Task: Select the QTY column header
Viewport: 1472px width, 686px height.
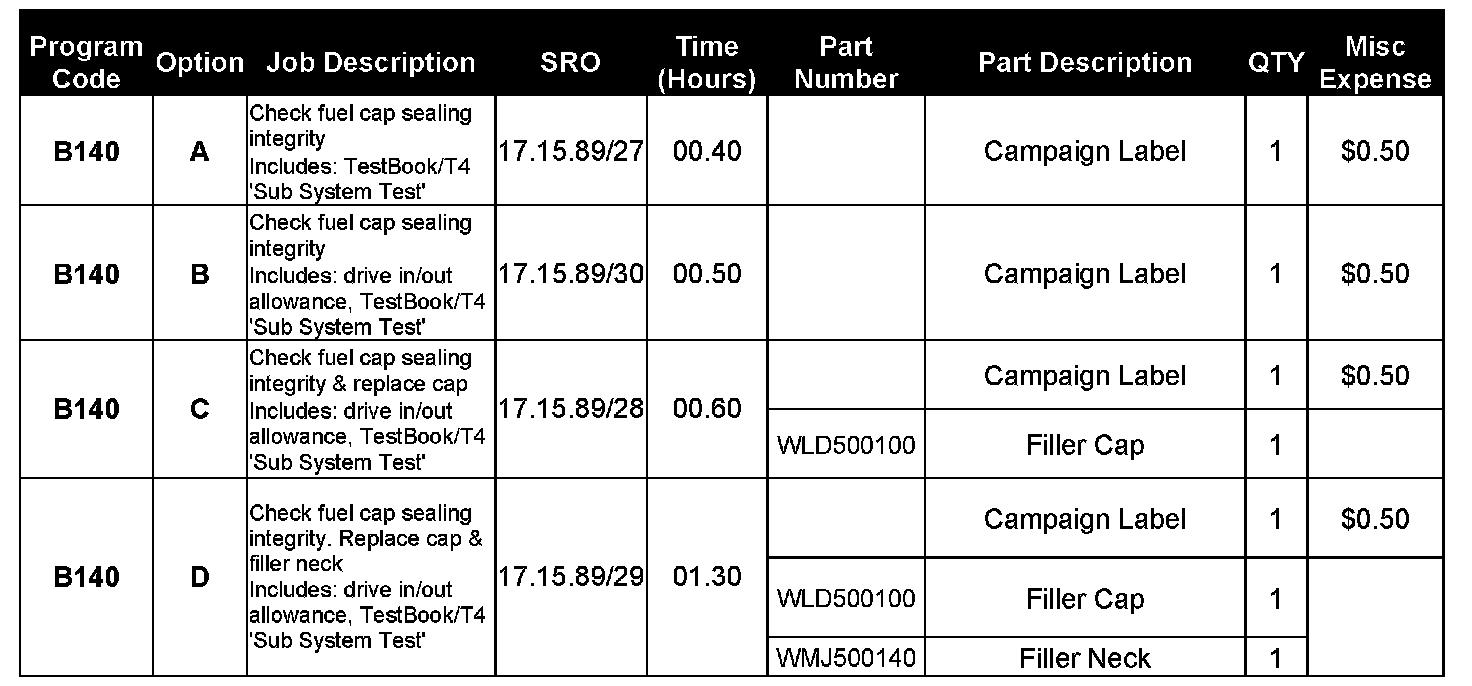Action: pos(1276,62)
